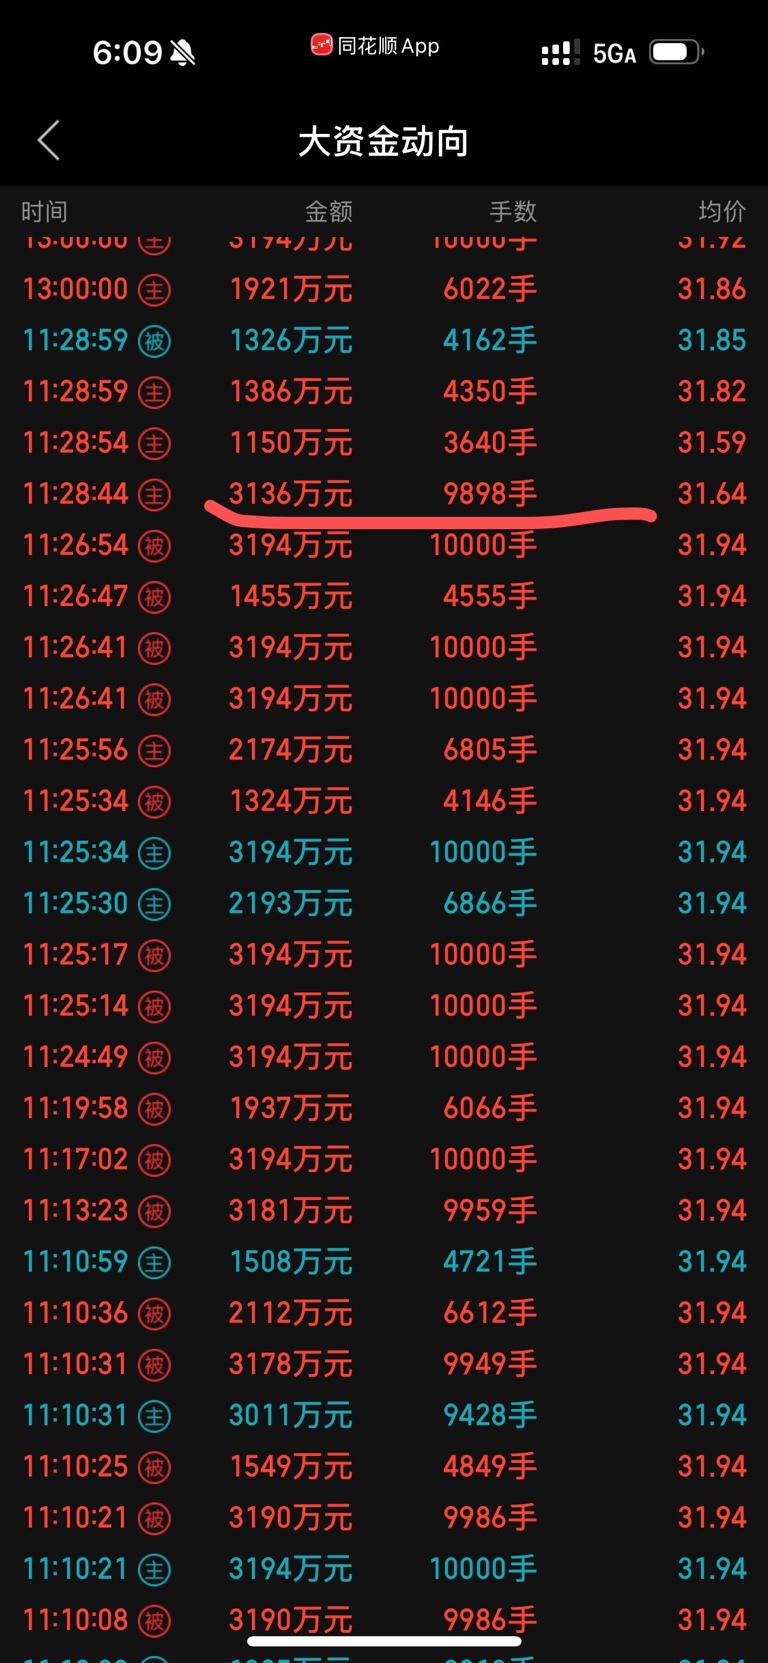Tap the 主 icon at 11:28:44
The width and height of the screenshot is (768, 1663).
pyautogui.click(x=154, y=494)
